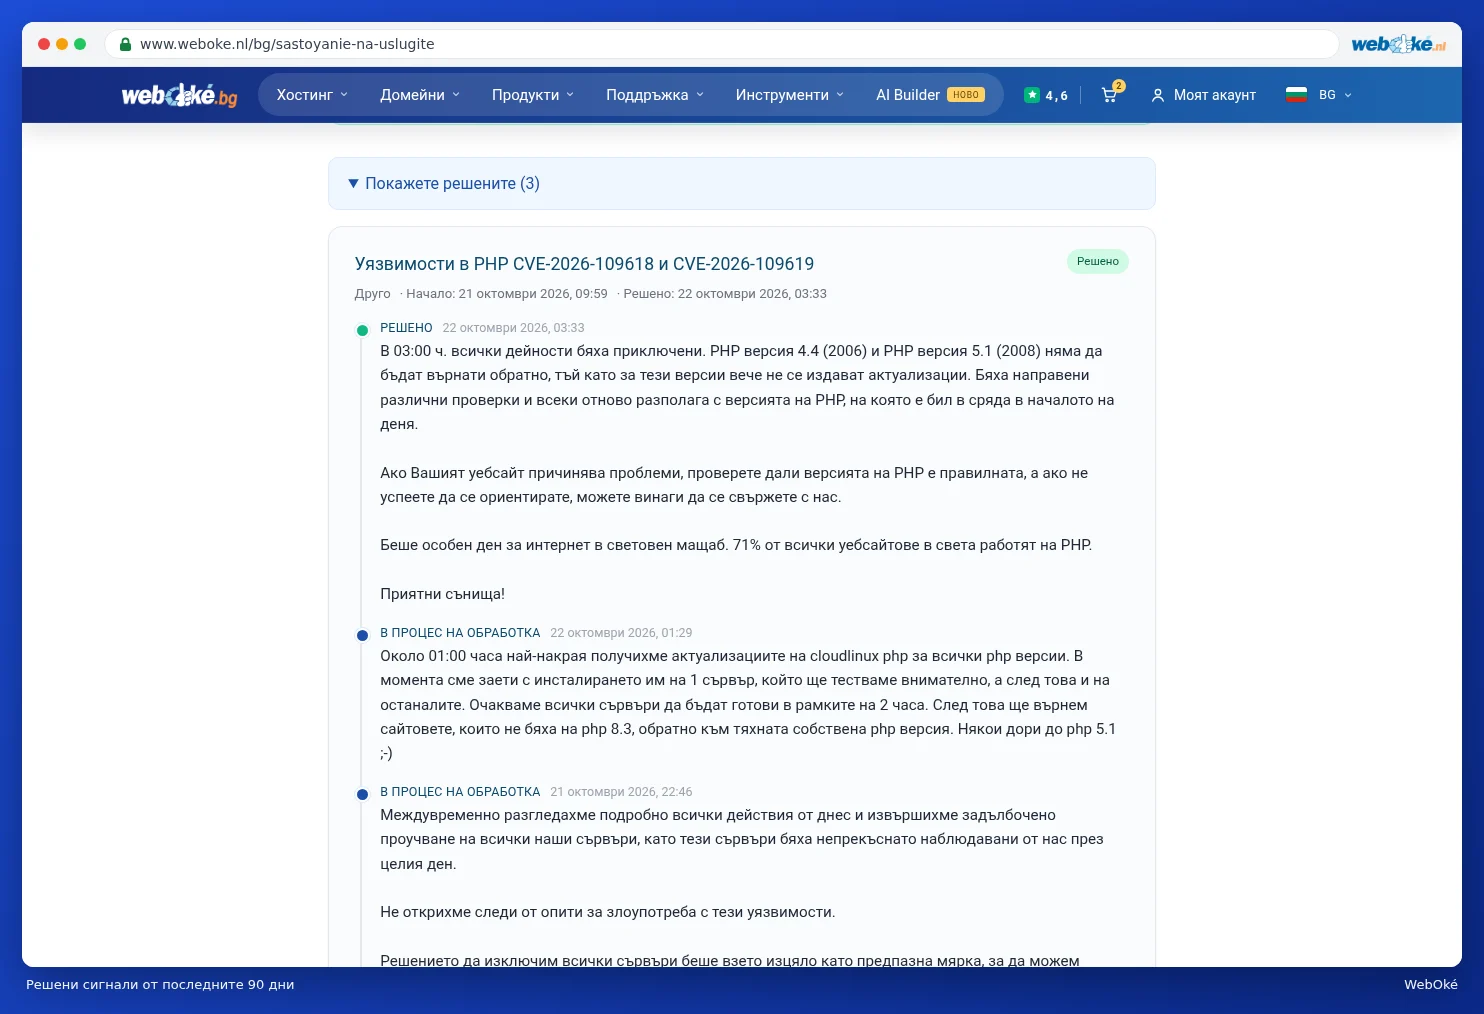
Task: Click the WebOké.bg logo in the navbar
Action: (x=179, y=95)
